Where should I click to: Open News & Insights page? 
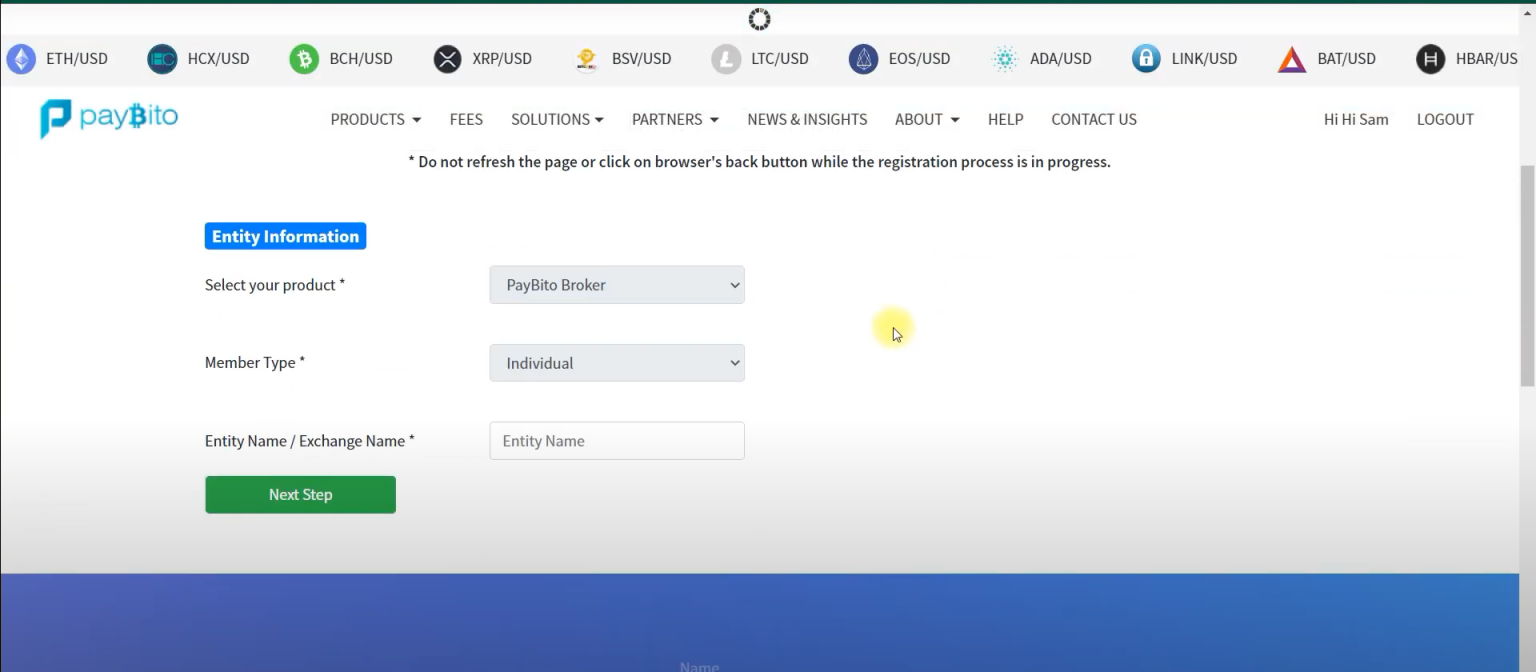point(807,119)
